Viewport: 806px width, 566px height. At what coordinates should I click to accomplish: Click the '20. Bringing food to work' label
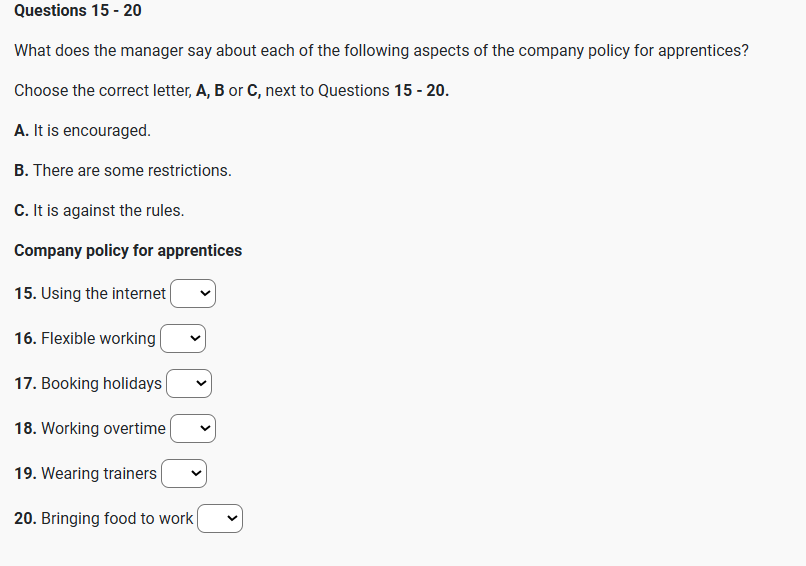coord(104,519)
